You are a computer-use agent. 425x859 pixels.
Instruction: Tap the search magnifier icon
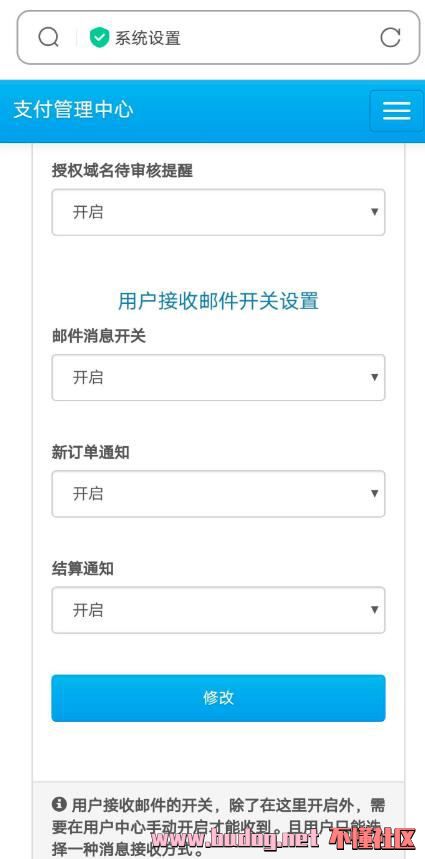(49, 38)
